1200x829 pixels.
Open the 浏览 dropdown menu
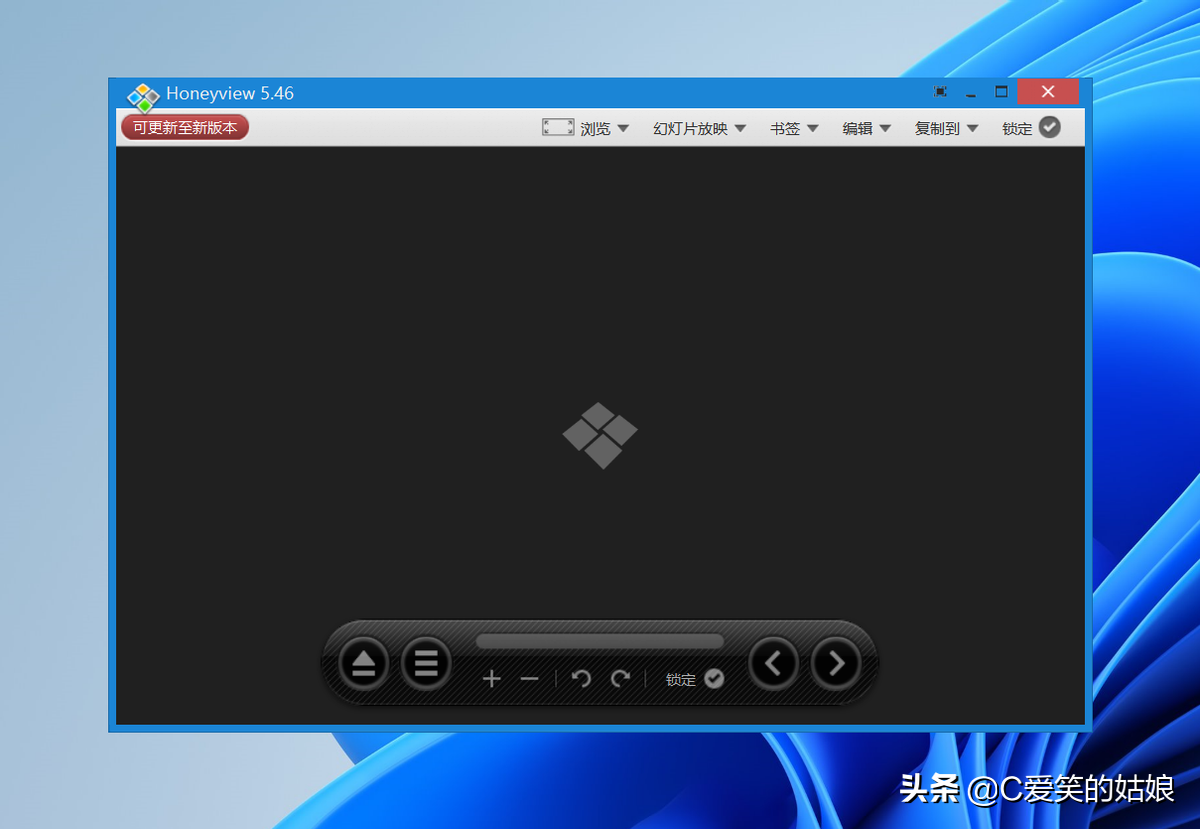[605, 128]
